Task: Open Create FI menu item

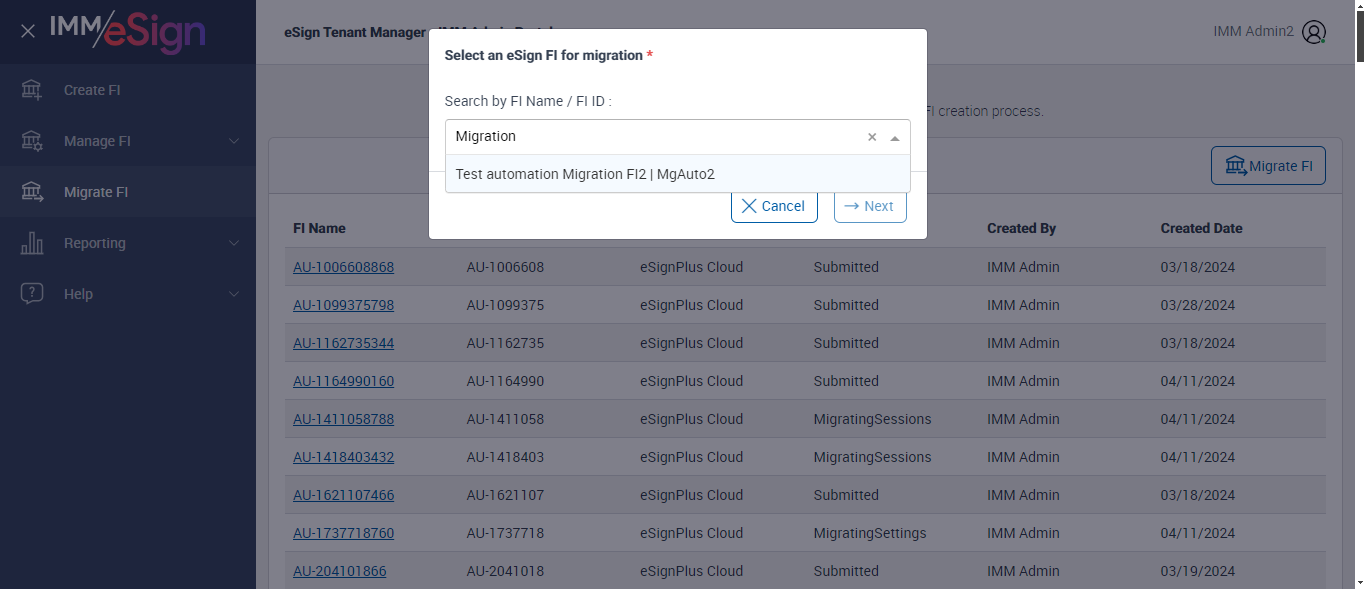Action: pos(92,90)
